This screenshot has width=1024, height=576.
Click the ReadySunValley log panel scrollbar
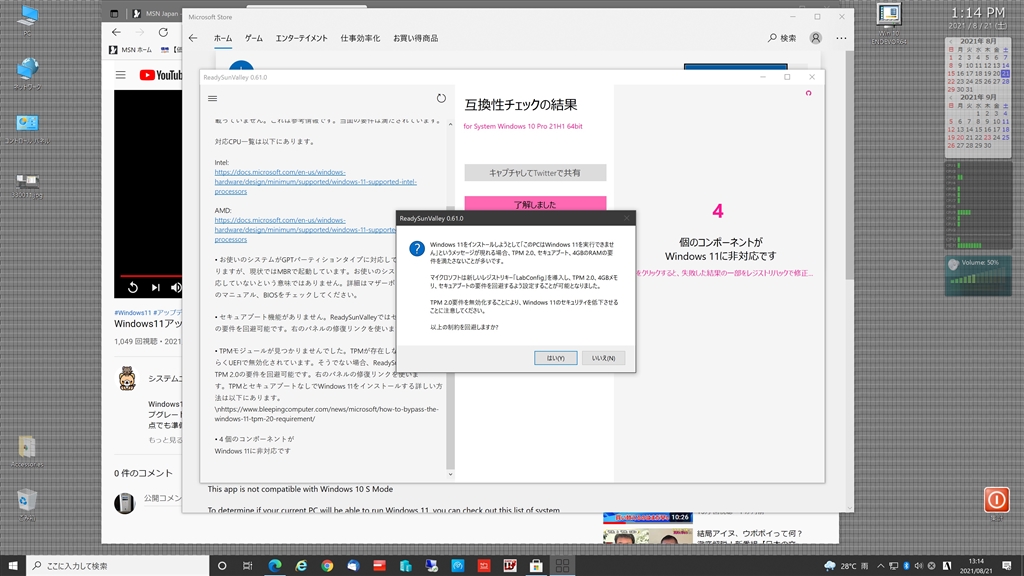pos(450,340)
